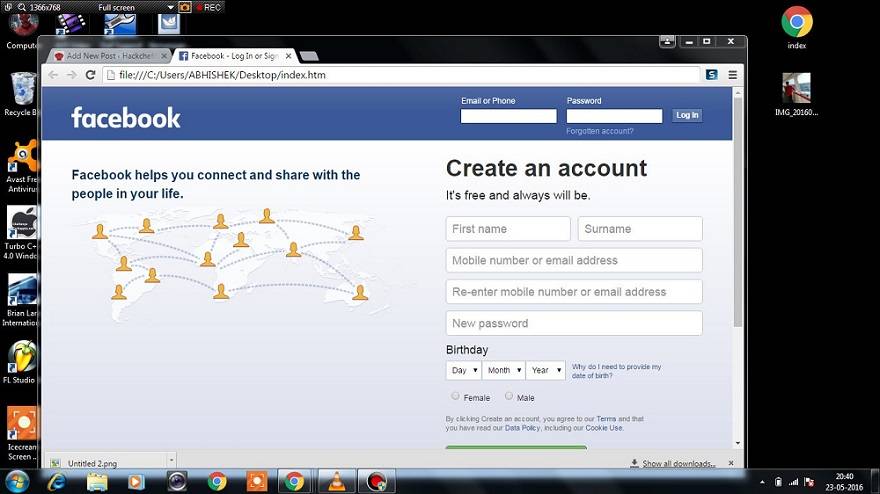Viewport: 880px width, 494px height.
Task: Click the Forgotten account? link
Action: [599, 131]
